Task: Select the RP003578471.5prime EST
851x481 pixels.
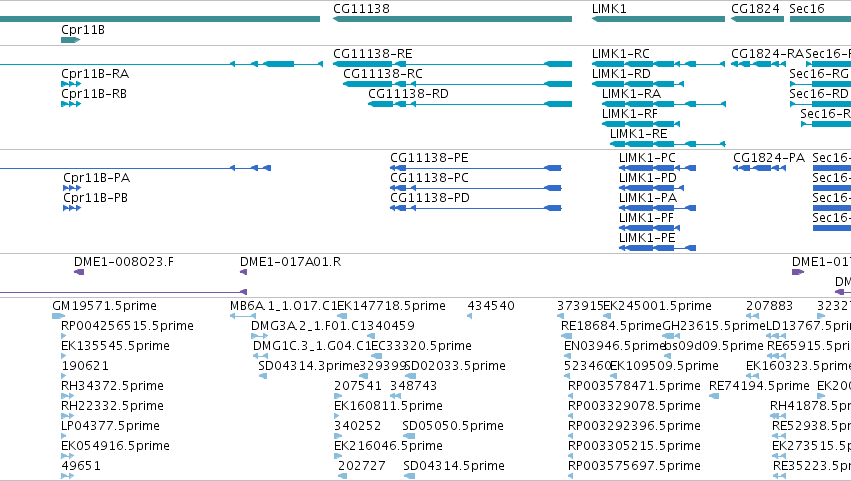Action: click(x=570, y=396)
